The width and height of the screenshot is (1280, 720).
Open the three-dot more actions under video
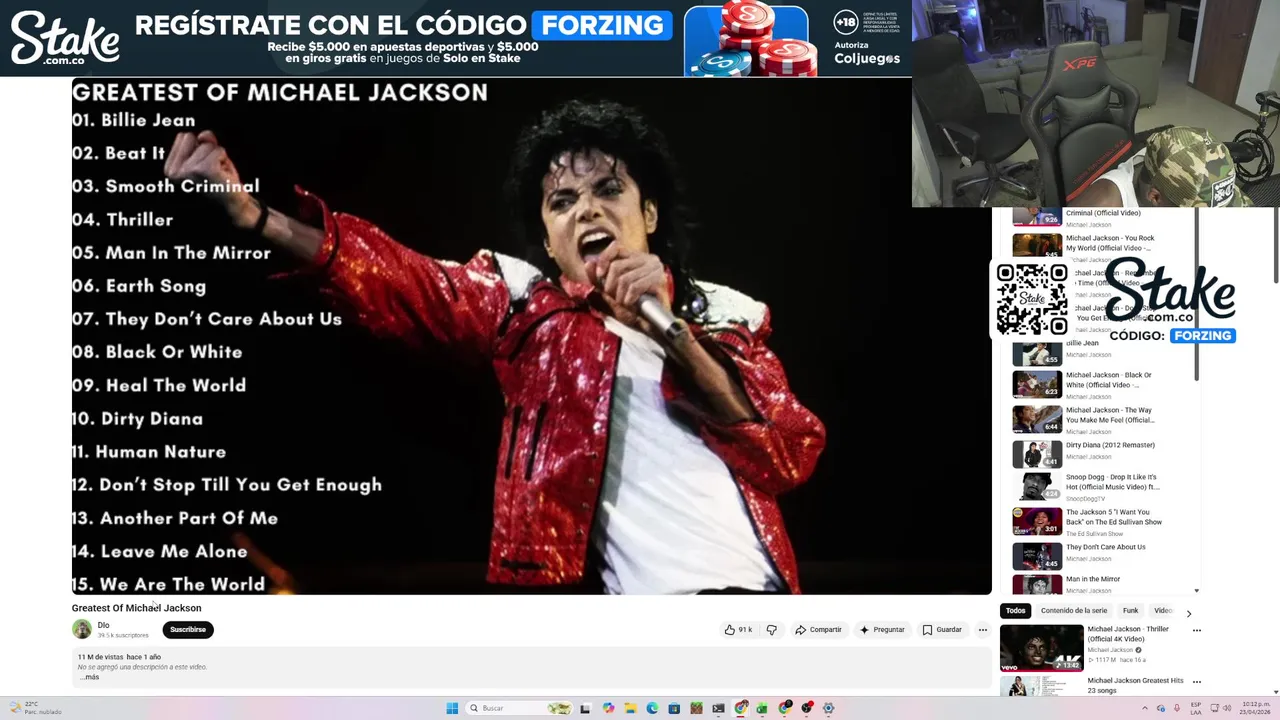point(983,630)
